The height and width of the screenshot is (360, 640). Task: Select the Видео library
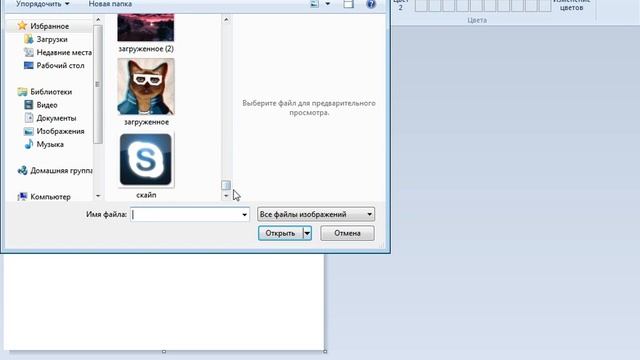(41, 105)
